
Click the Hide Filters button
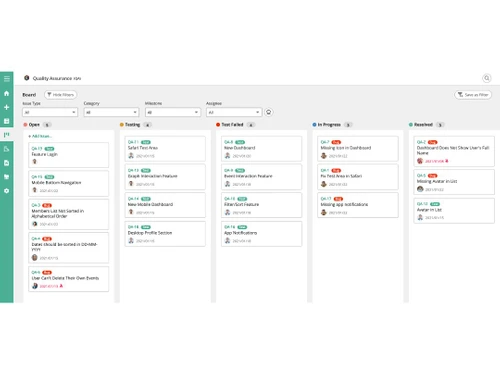pos(61,95)
